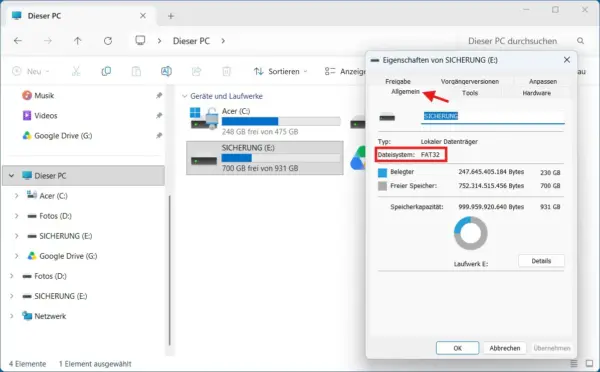Click the Übernehmen button
This screenshot has width=600, height=372.
click(552, 348)
